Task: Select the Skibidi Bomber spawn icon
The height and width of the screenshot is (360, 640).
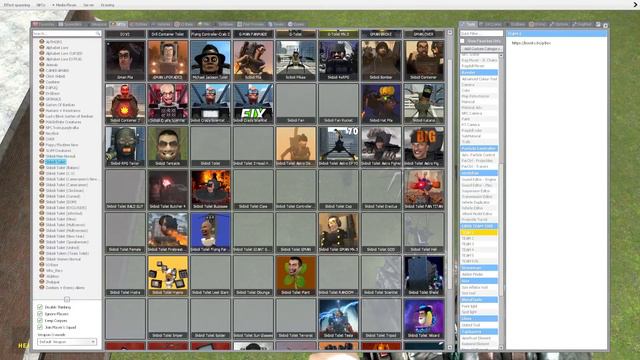Action: pyautogui.click(x=381, y=60)
